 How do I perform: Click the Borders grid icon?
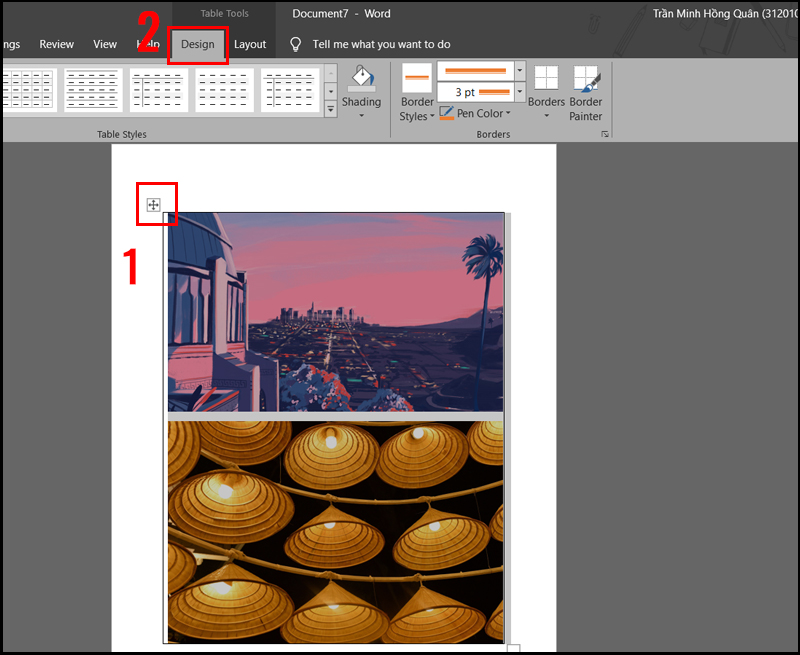pyautogui.click(x=546, y=78)
